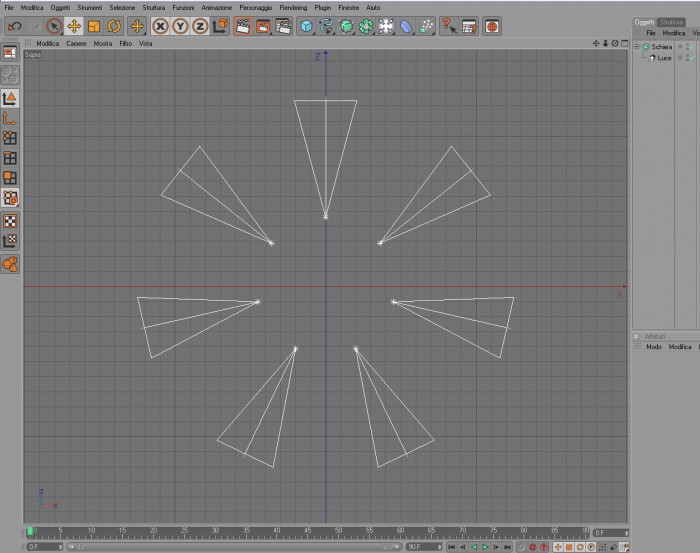Image resolution: width=700 pixels, height=553 pixels.
Task: Select the Schiera object
Action: [661, 46]
